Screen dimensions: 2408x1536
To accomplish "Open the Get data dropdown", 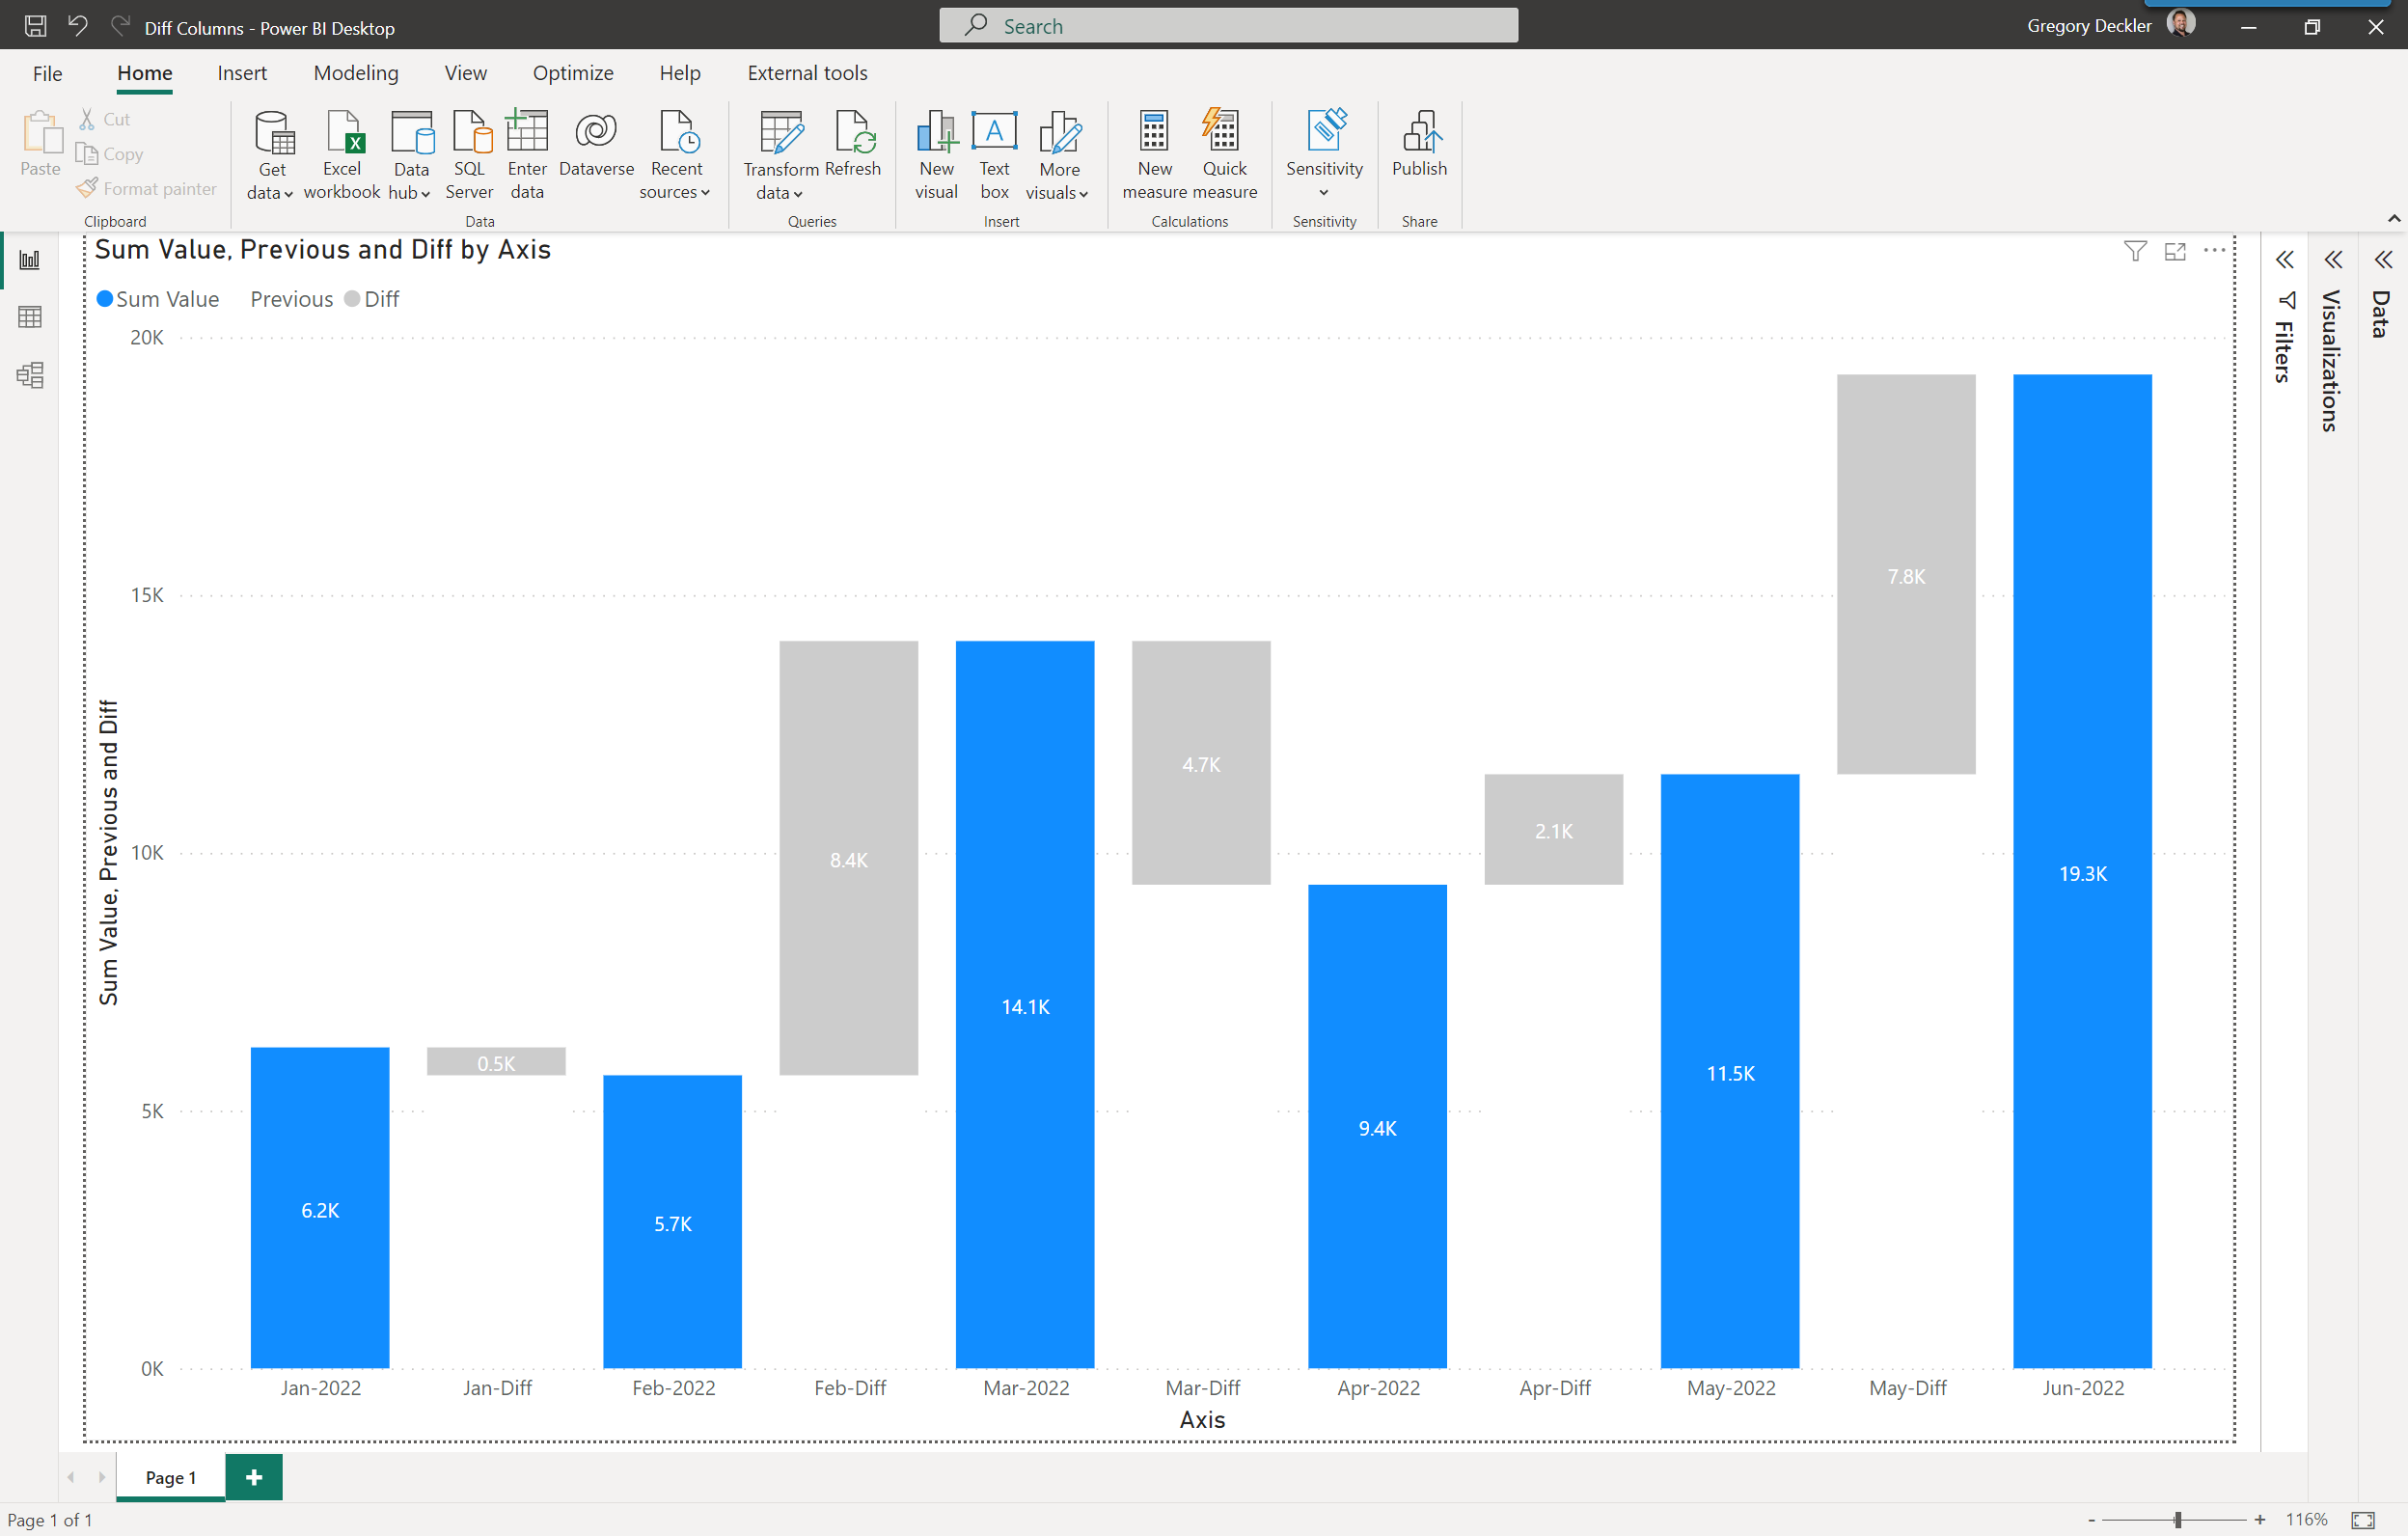I will [270, 155].
